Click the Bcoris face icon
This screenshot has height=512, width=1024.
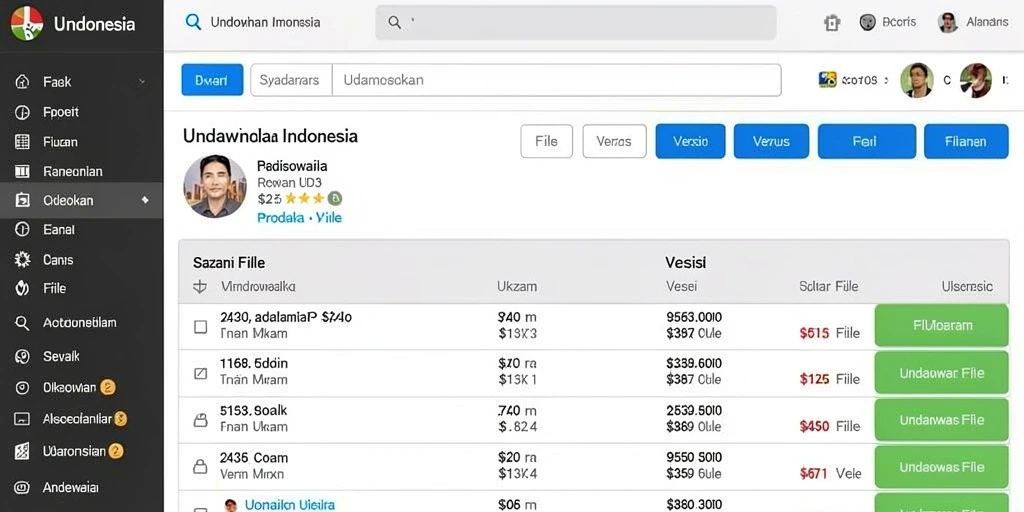coord(867,22)
